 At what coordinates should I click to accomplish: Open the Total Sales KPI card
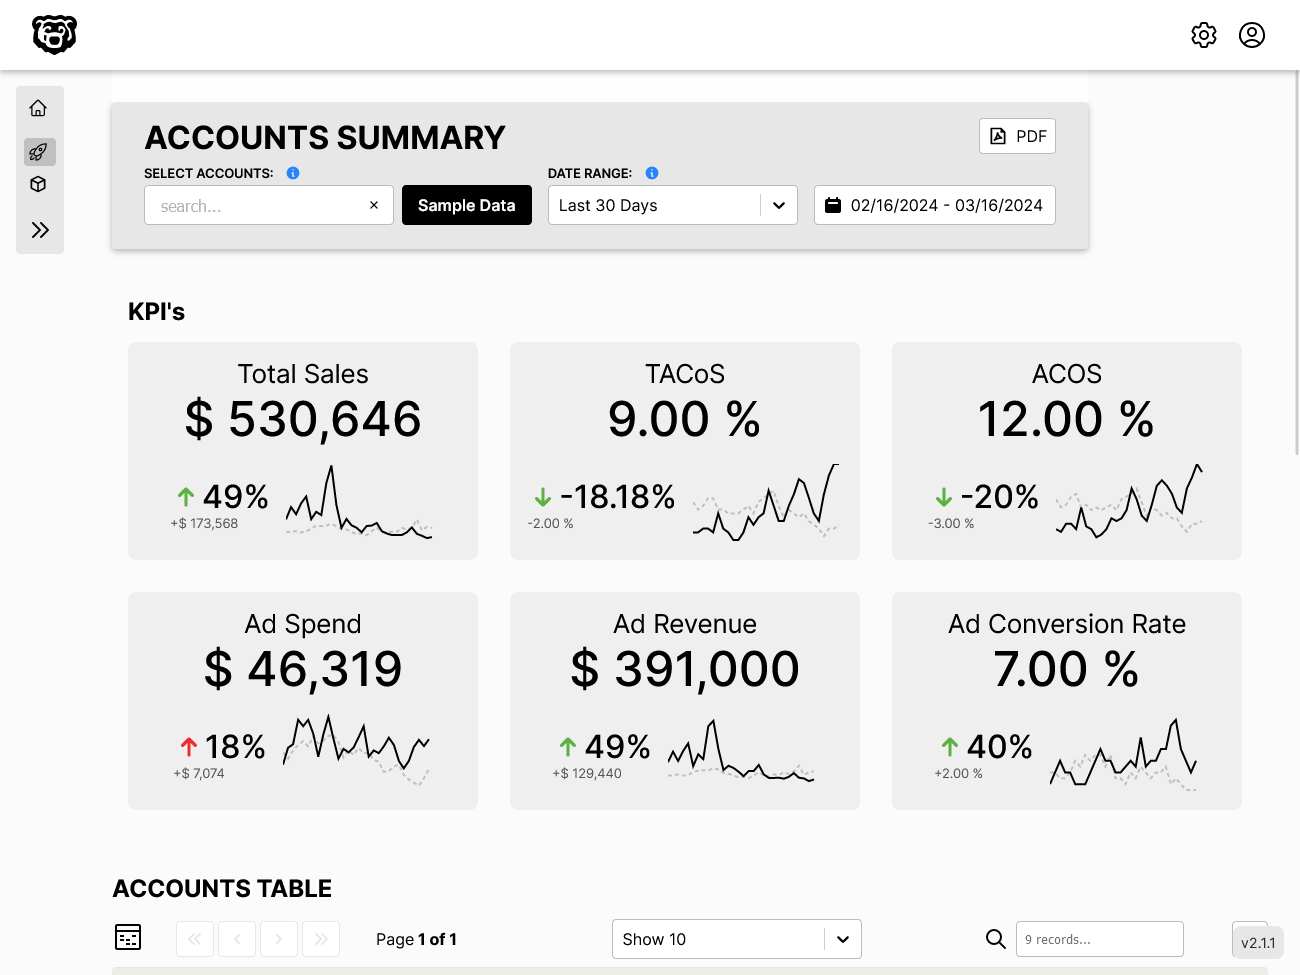303,450
